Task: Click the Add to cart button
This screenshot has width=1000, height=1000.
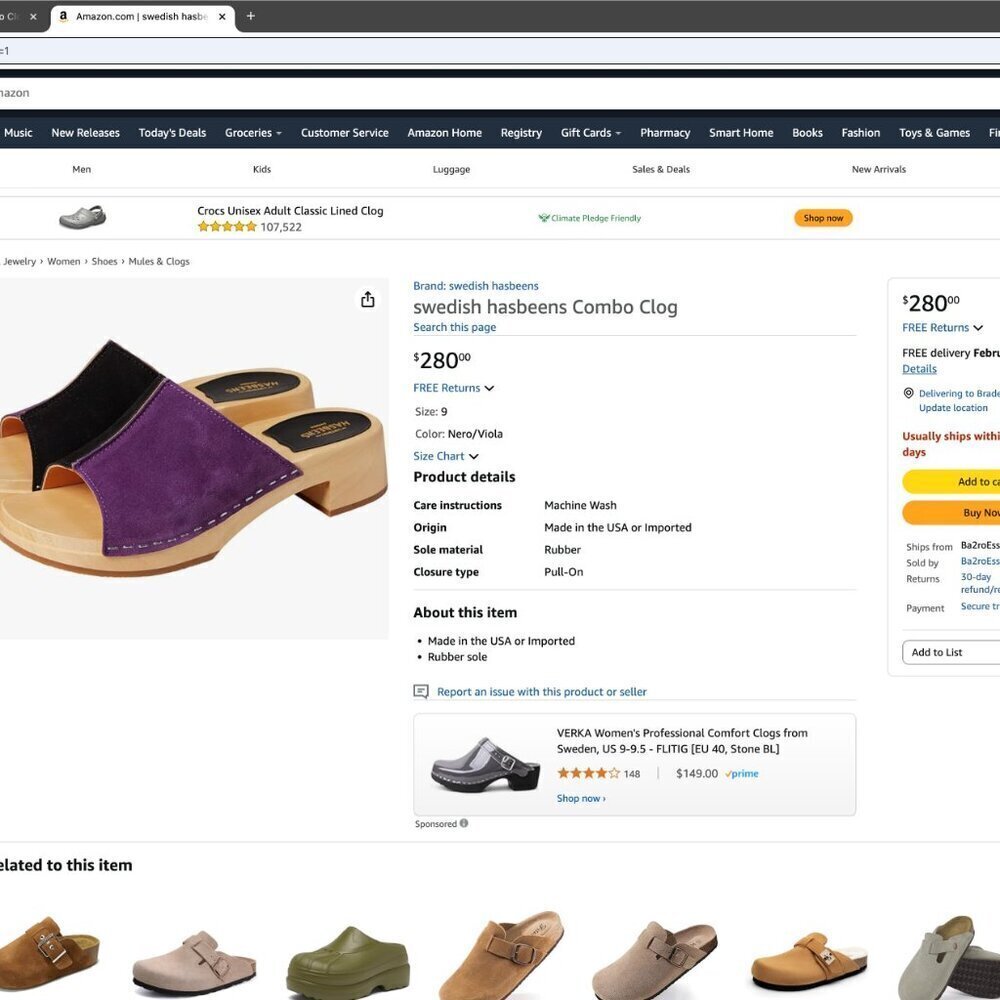Action: (x=951, y=482)
